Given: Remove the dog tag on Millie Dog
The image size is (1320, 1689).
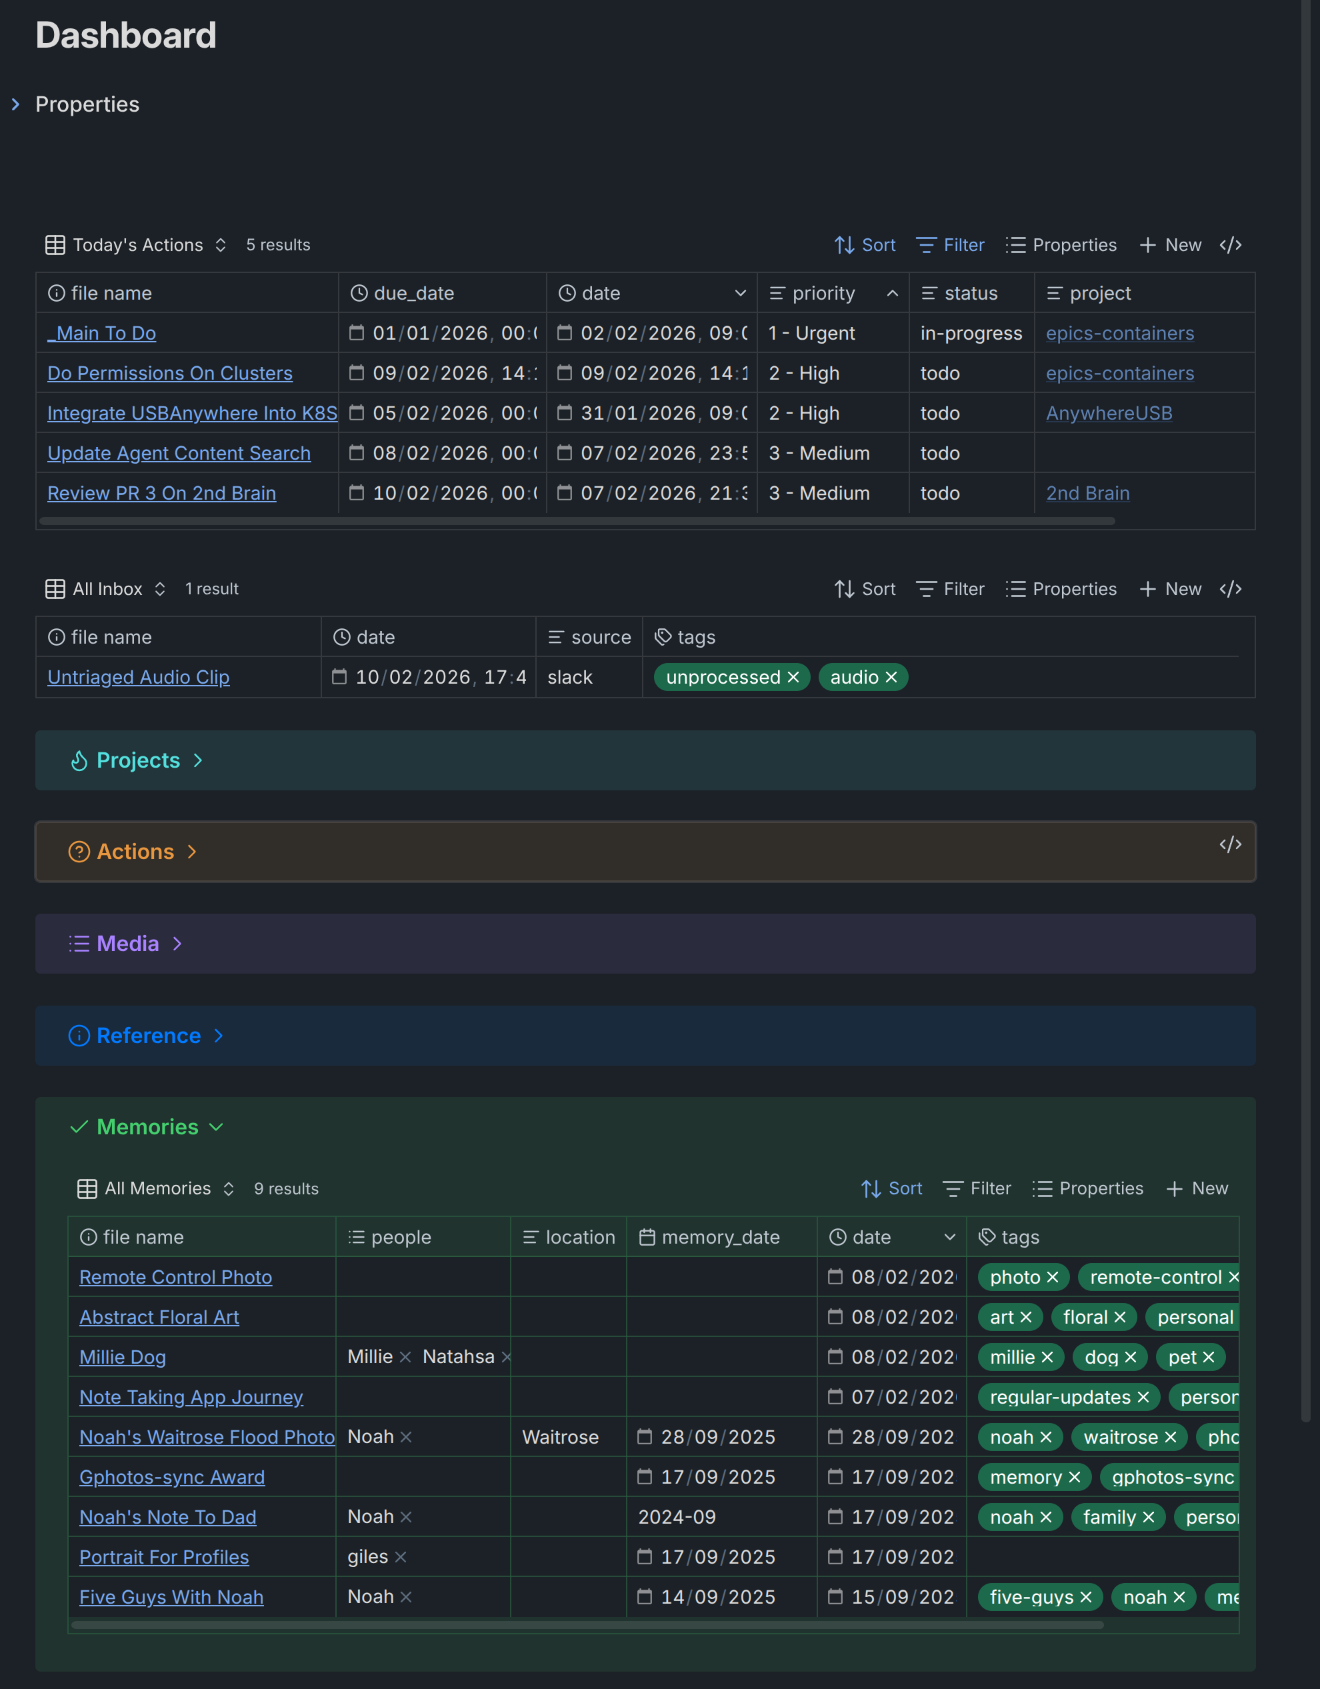Looking at the screenshot, I should click(1130, 1357).
